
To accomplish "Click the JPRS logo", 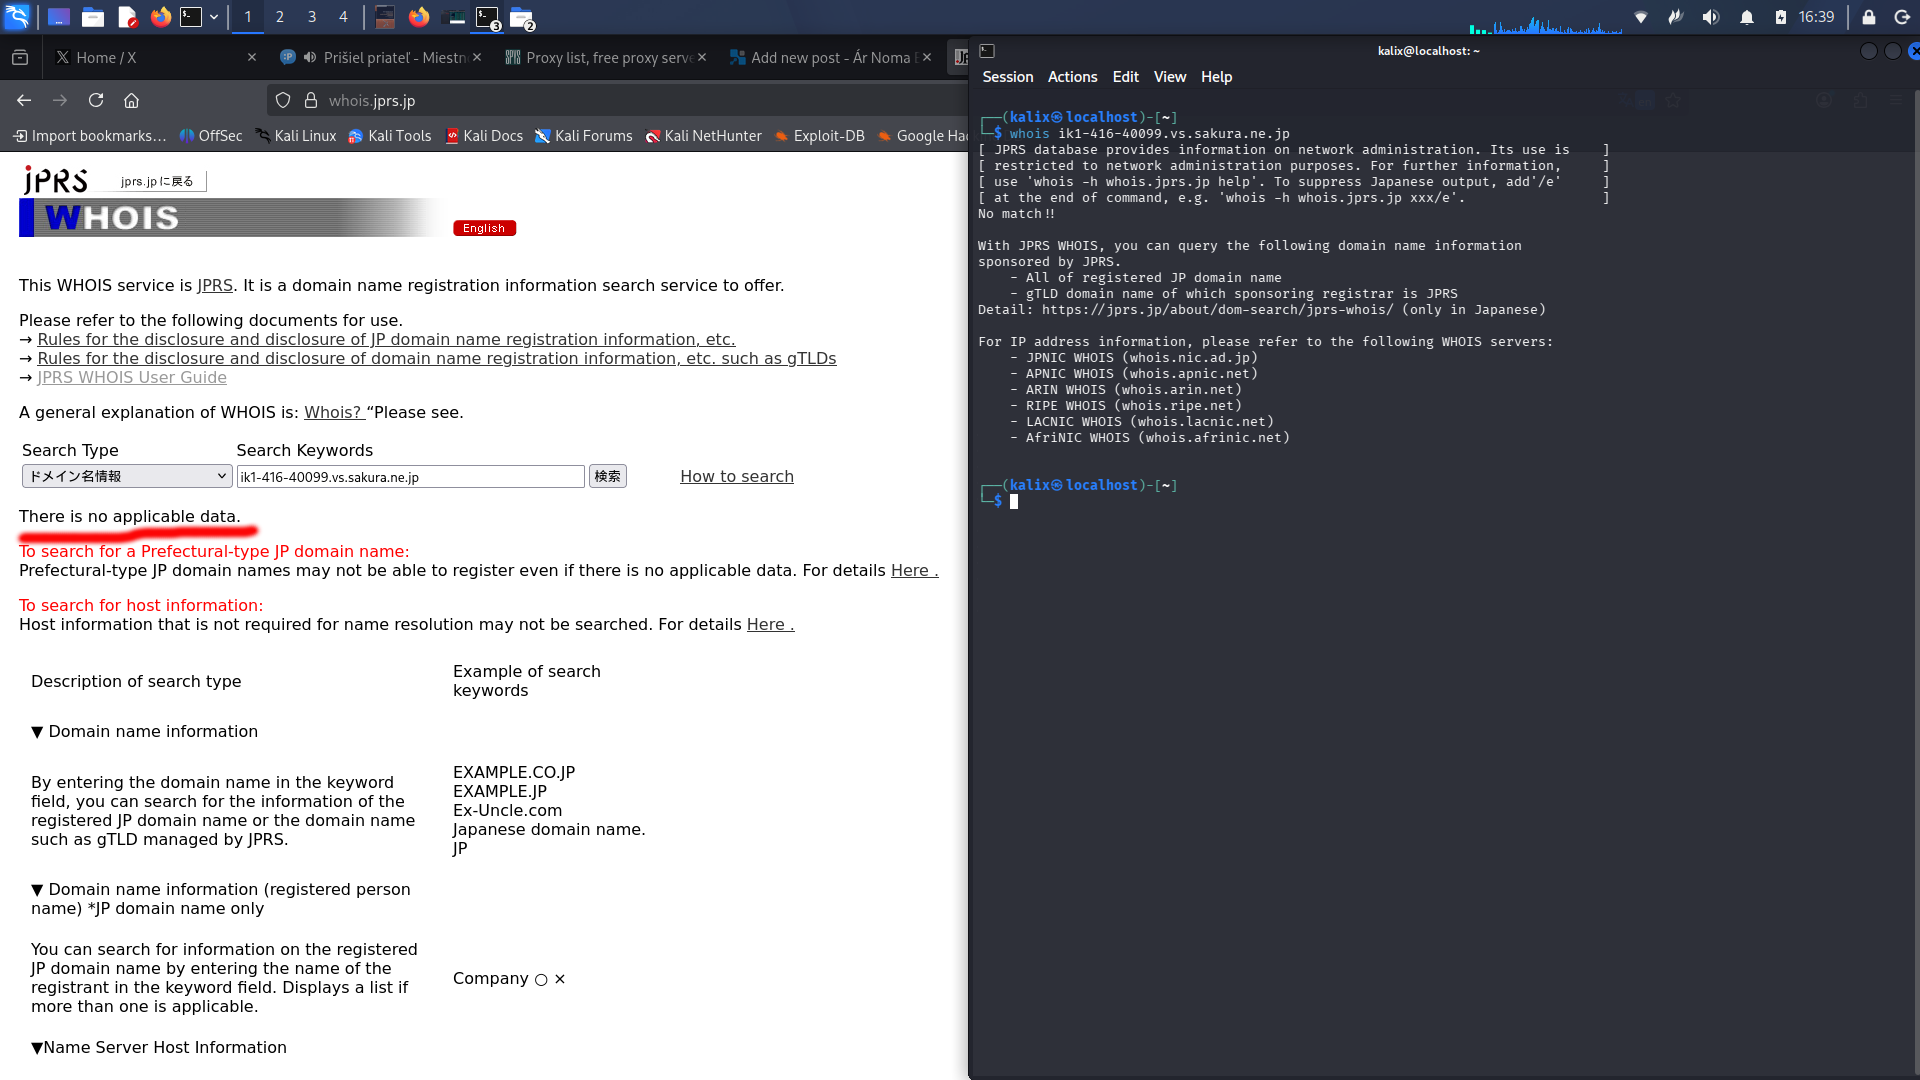I will point(56,180).
